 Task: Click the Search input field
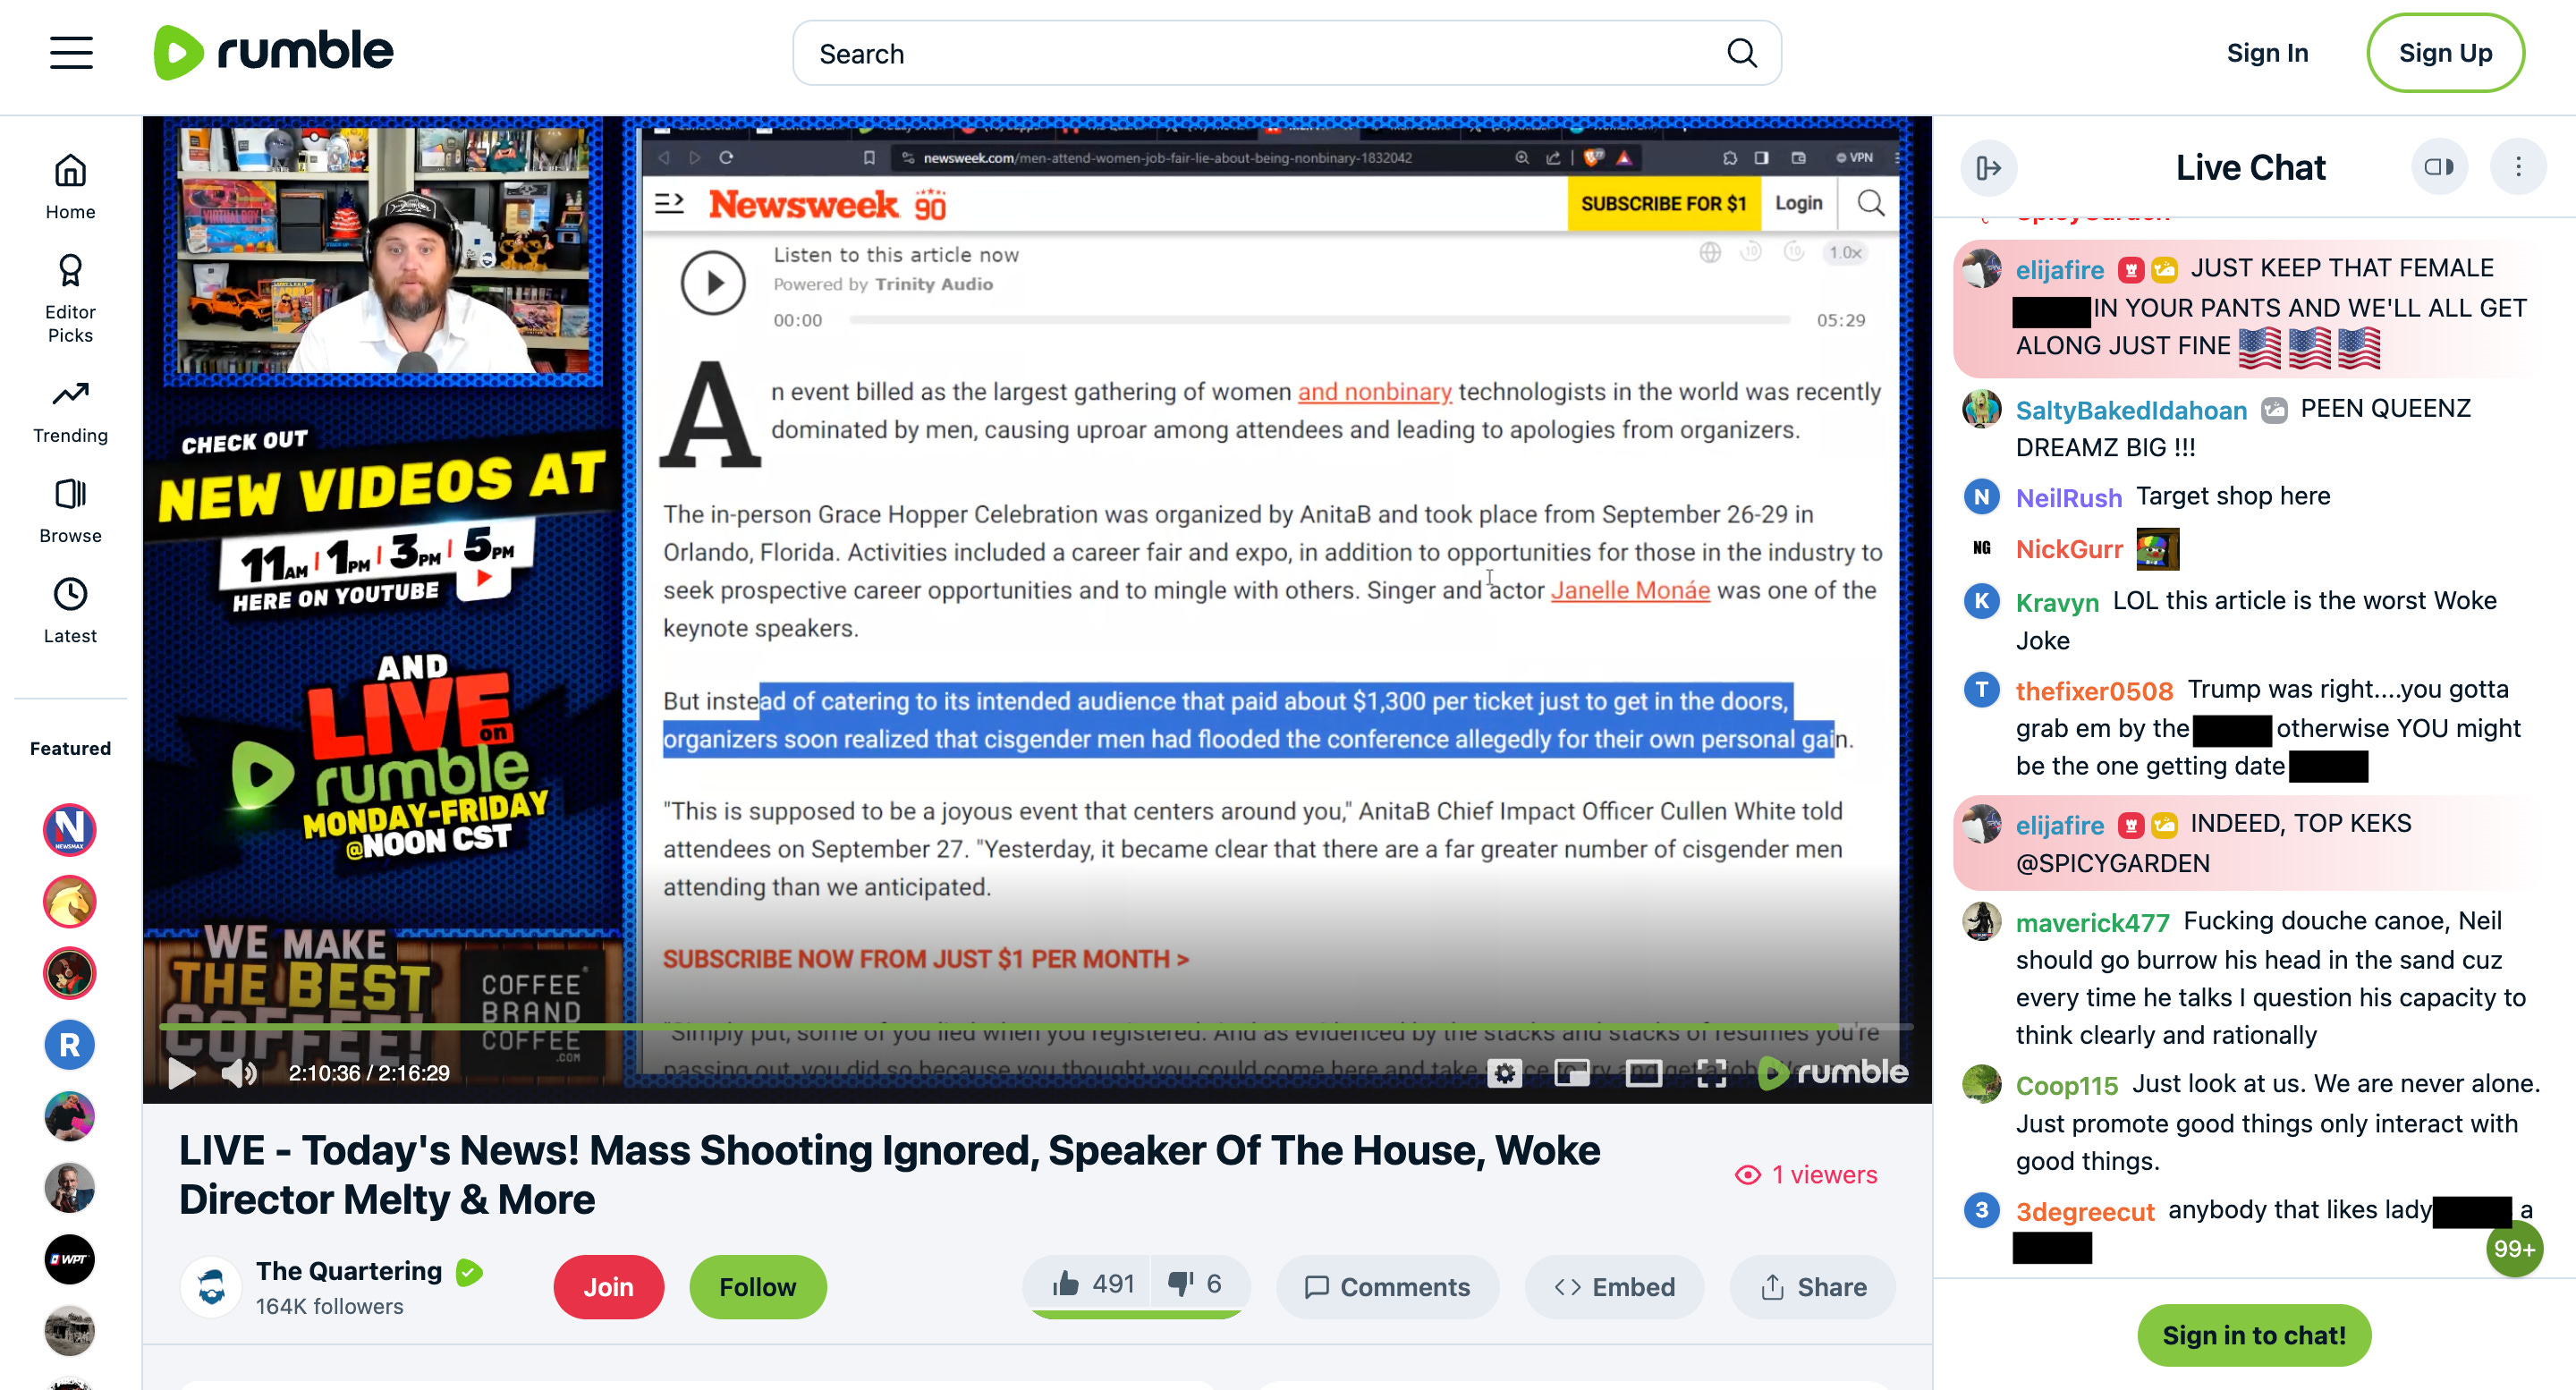pos(1260,54)
